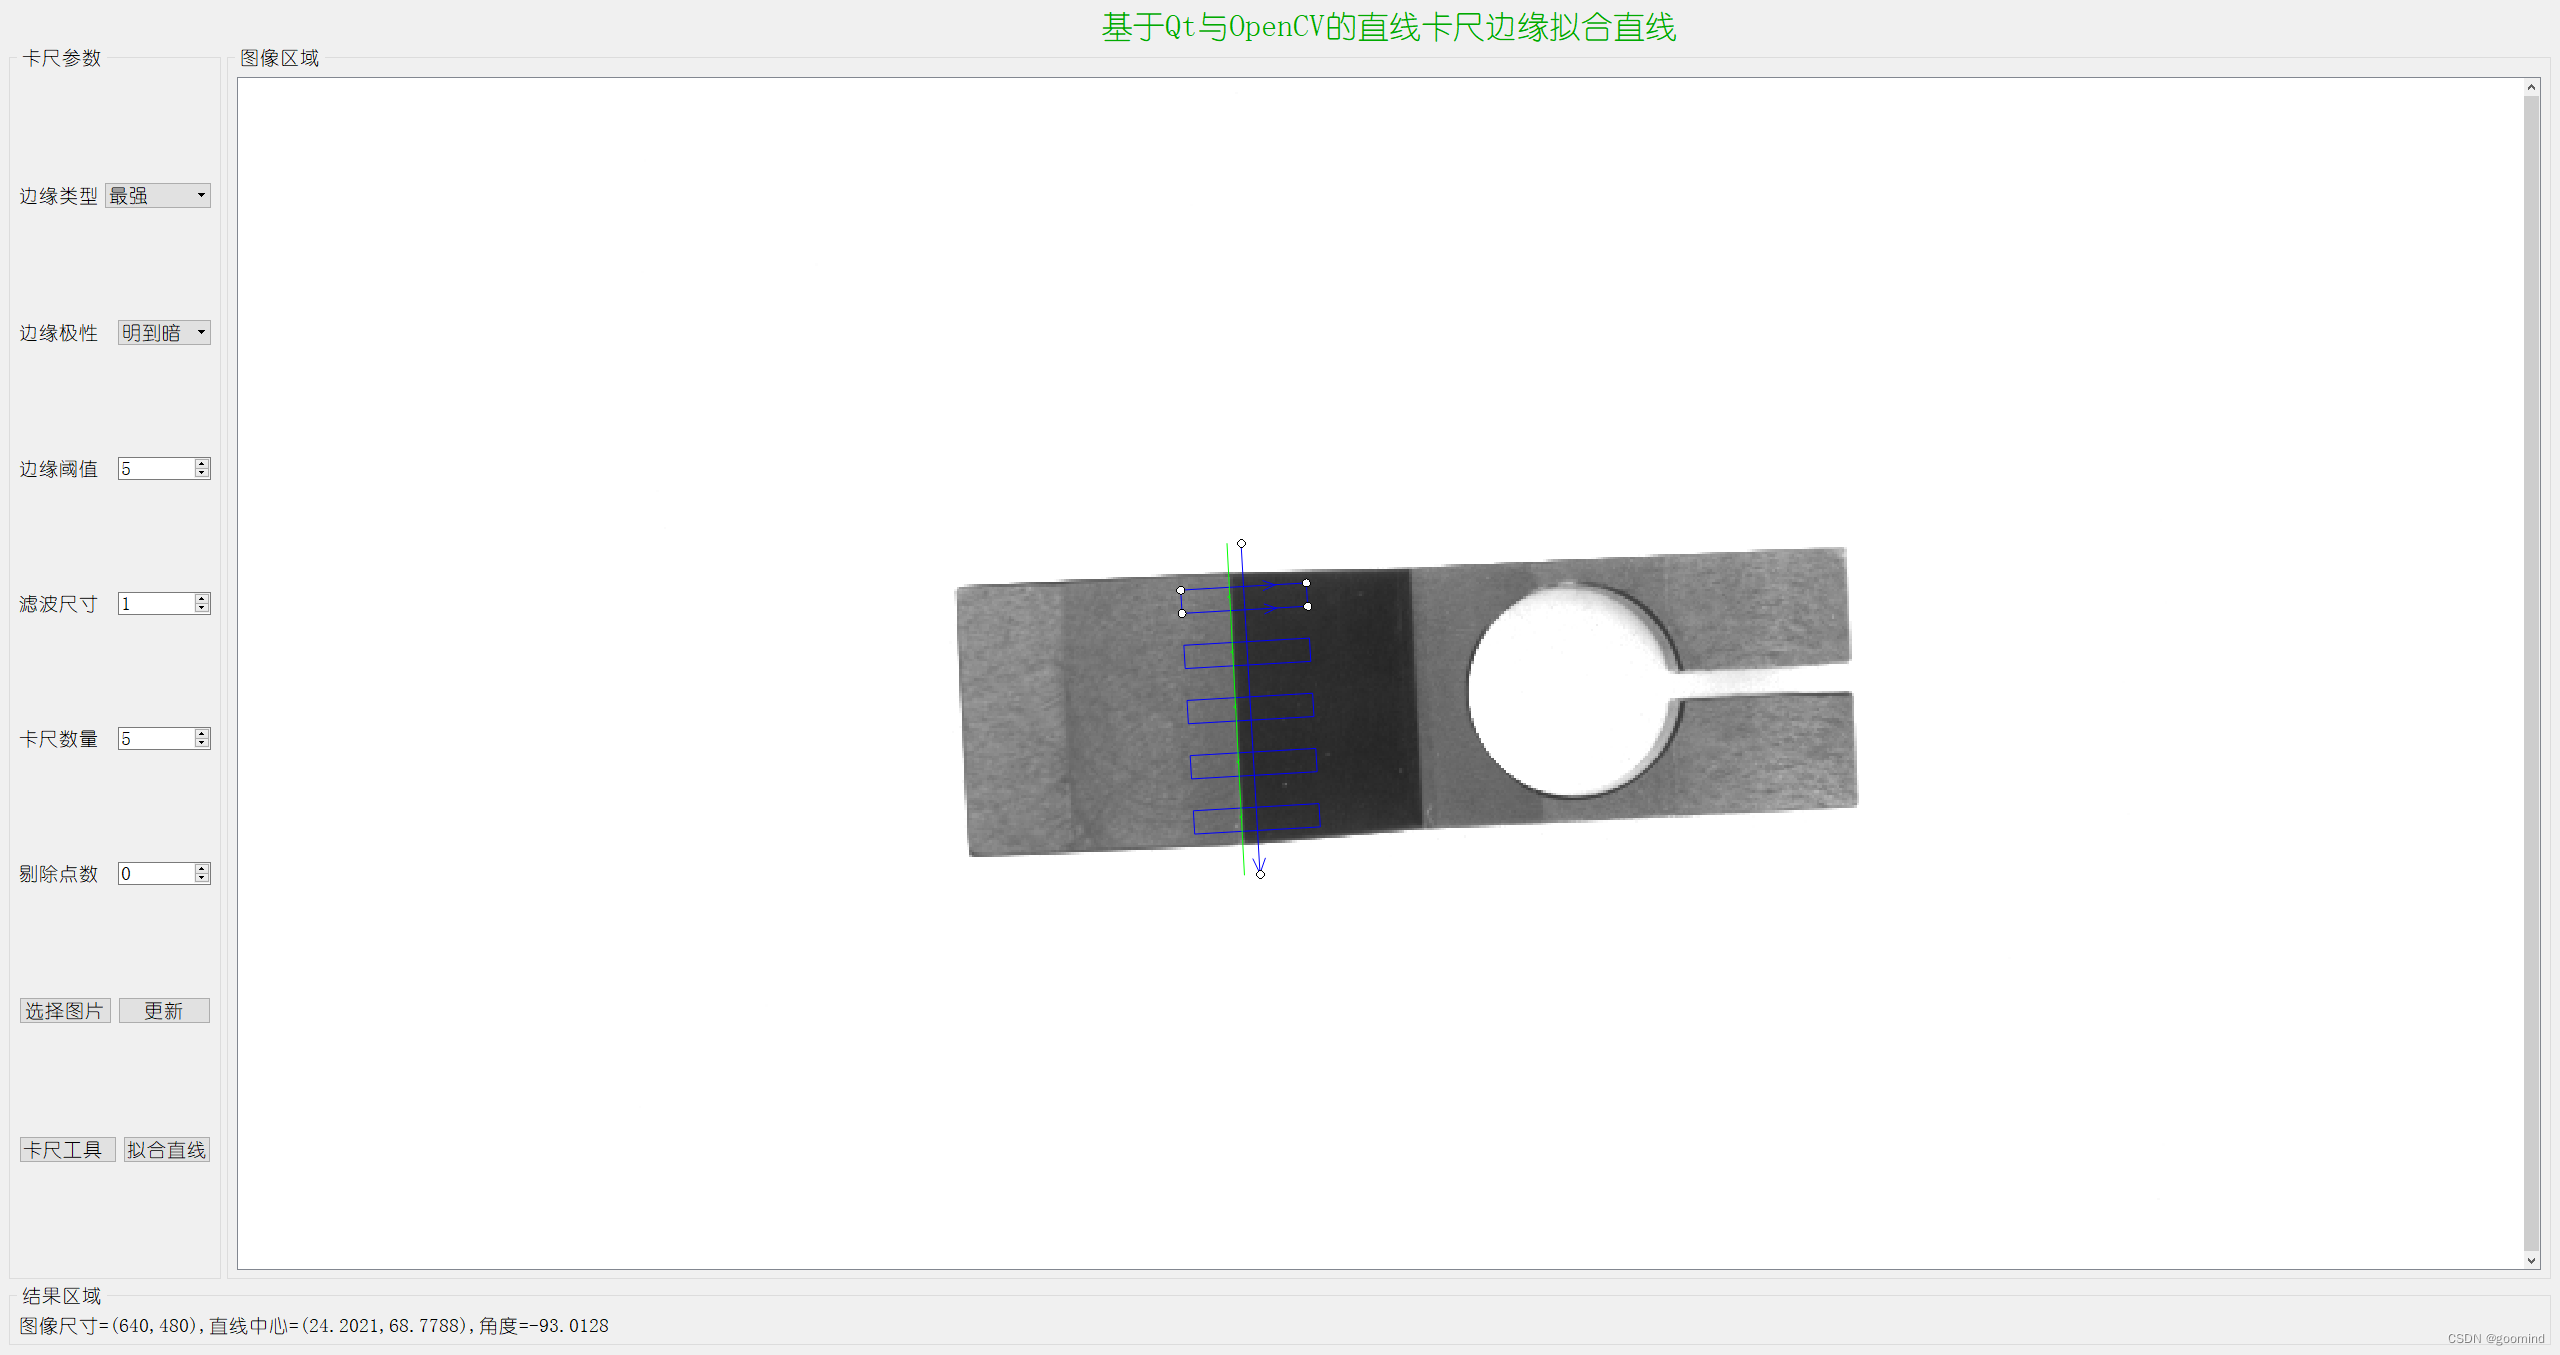Click the bottom-left handle of selected caliper box
Image resolution: width=2560 pixels, height=1355 pixels.
pos(1182,613)
